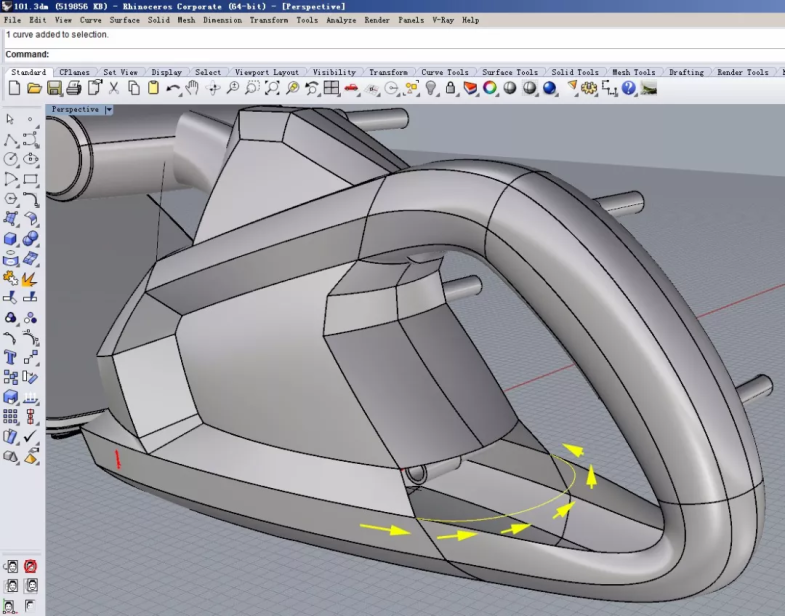Click the blue Render sphere icon
The height and width of the screenshot is (616, 785).
pyautogui.click(x=549, y=88)
